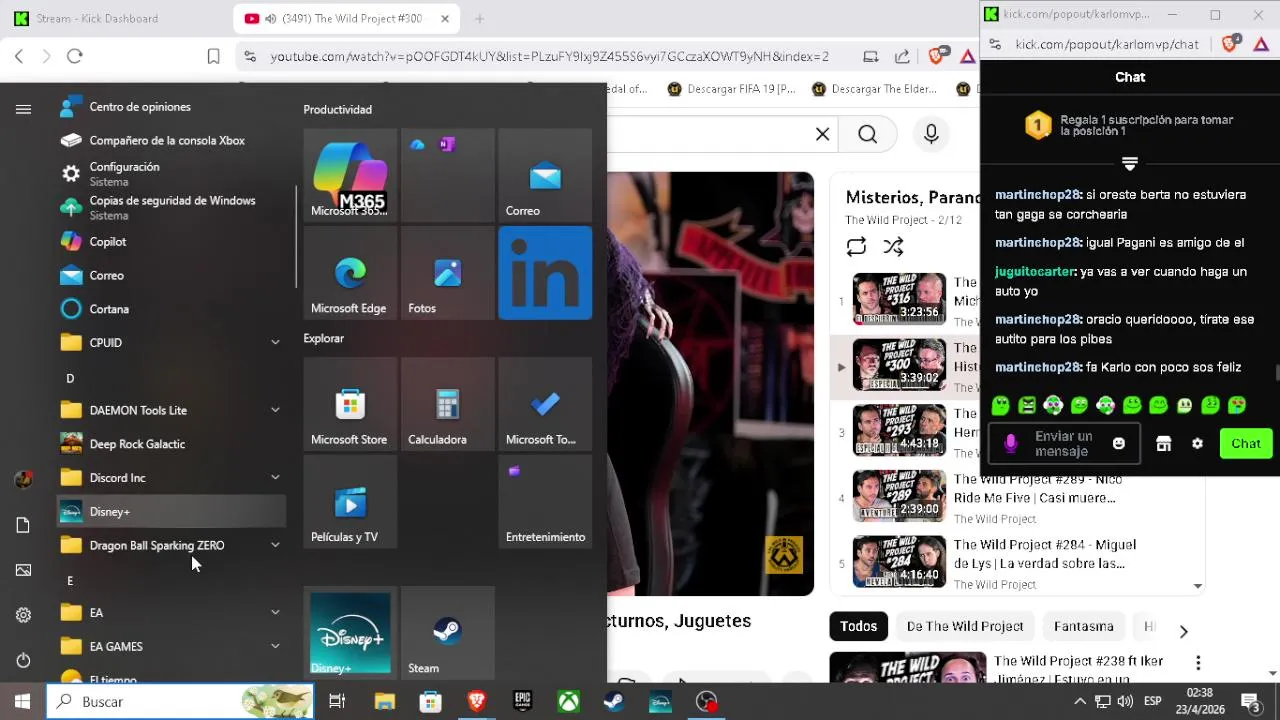The width and height of the screenshot is (1280, 720).
Task: Expand playlist panel bottom arrow
Action: click(1198, 586)
